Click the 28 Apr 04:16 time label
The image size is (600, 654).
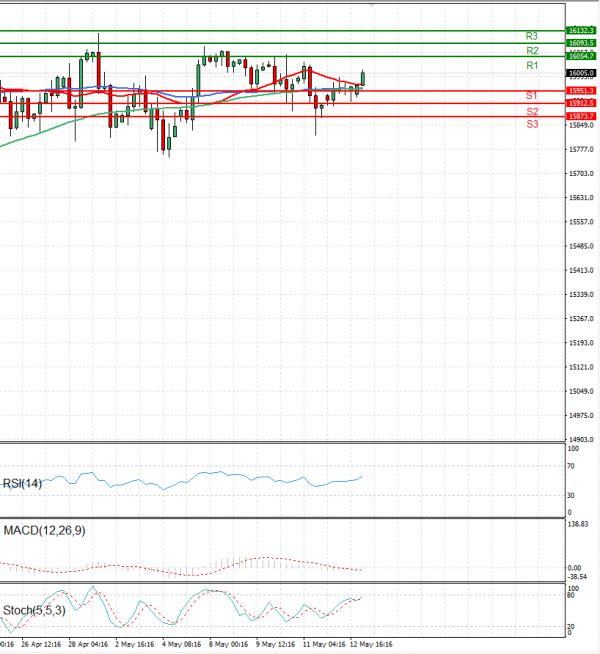(x=88, y=644)
